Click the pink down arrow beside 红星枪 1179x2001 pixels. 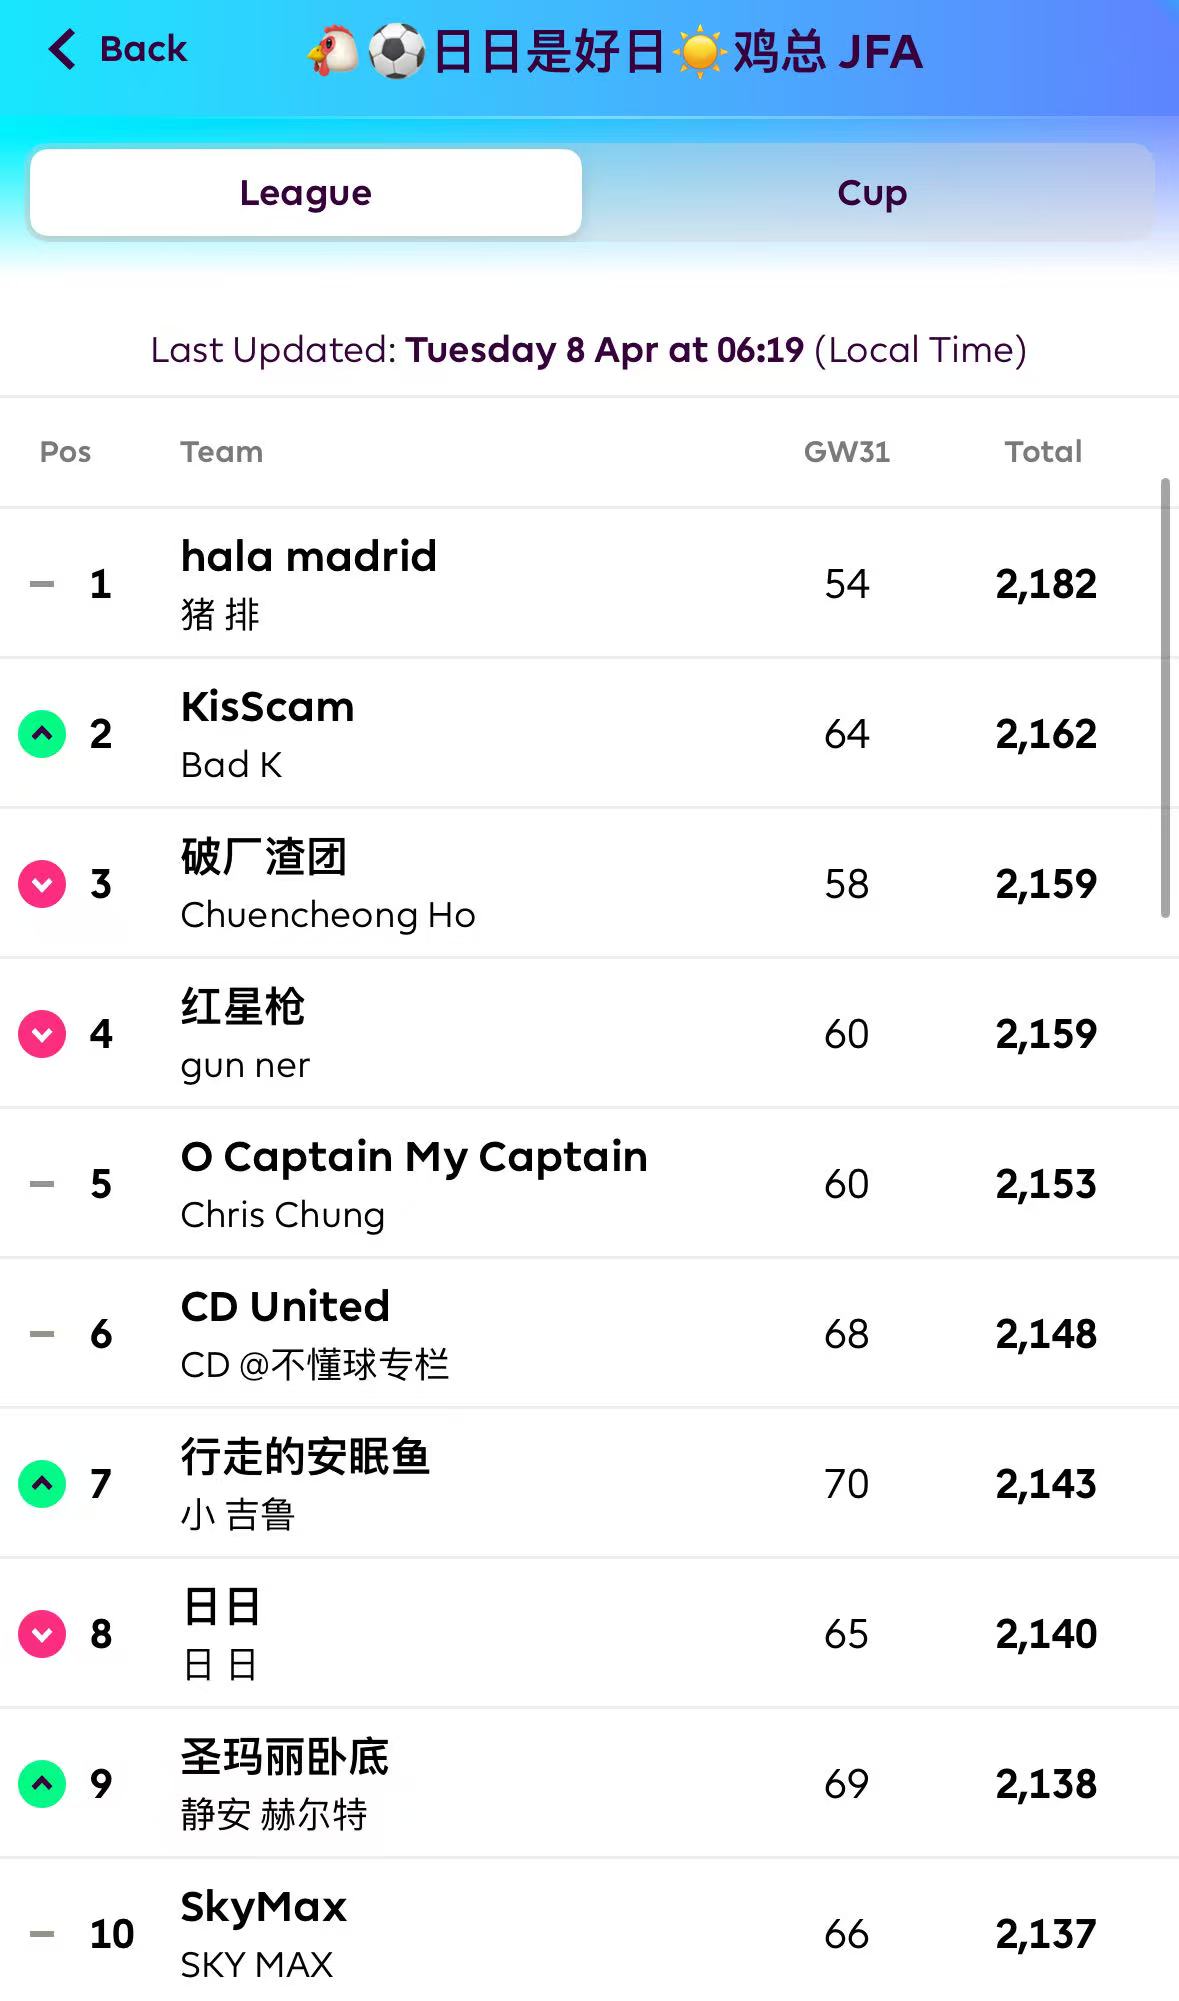coord(42,1034)
